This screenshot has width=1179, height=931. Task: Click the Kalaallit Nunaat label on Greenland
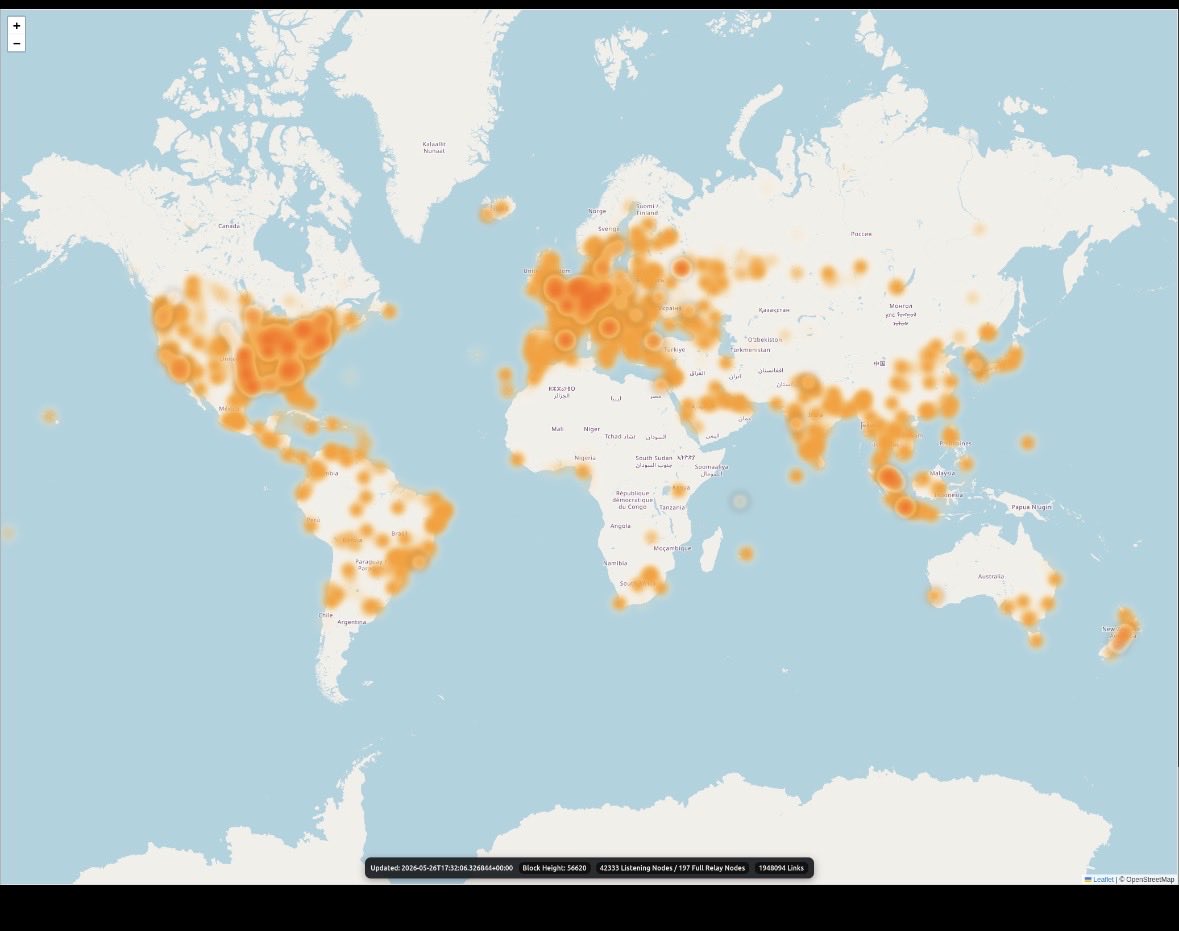(434, 147)
